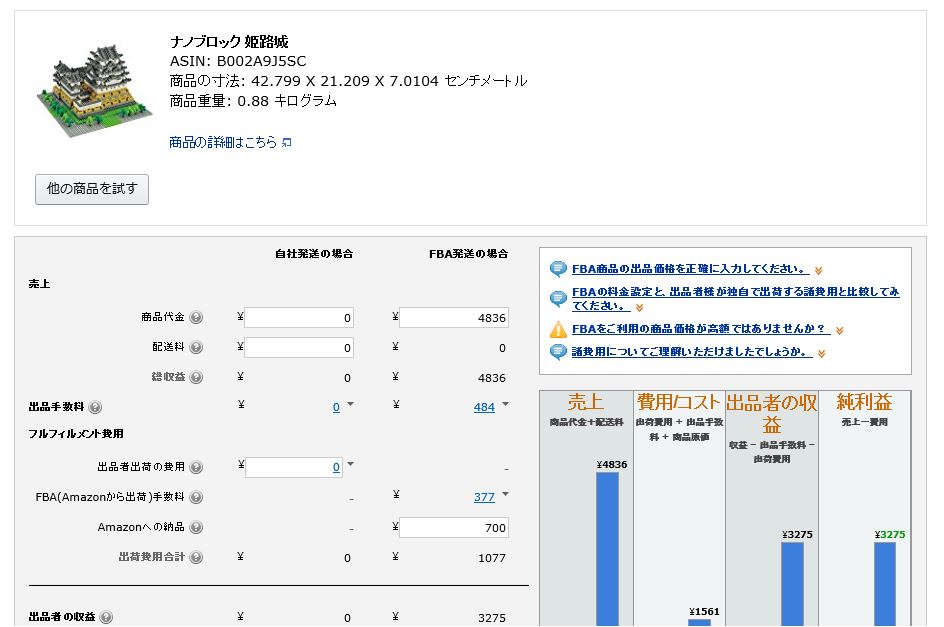Click フルフィルメント費用 section label

coord(76,434)
